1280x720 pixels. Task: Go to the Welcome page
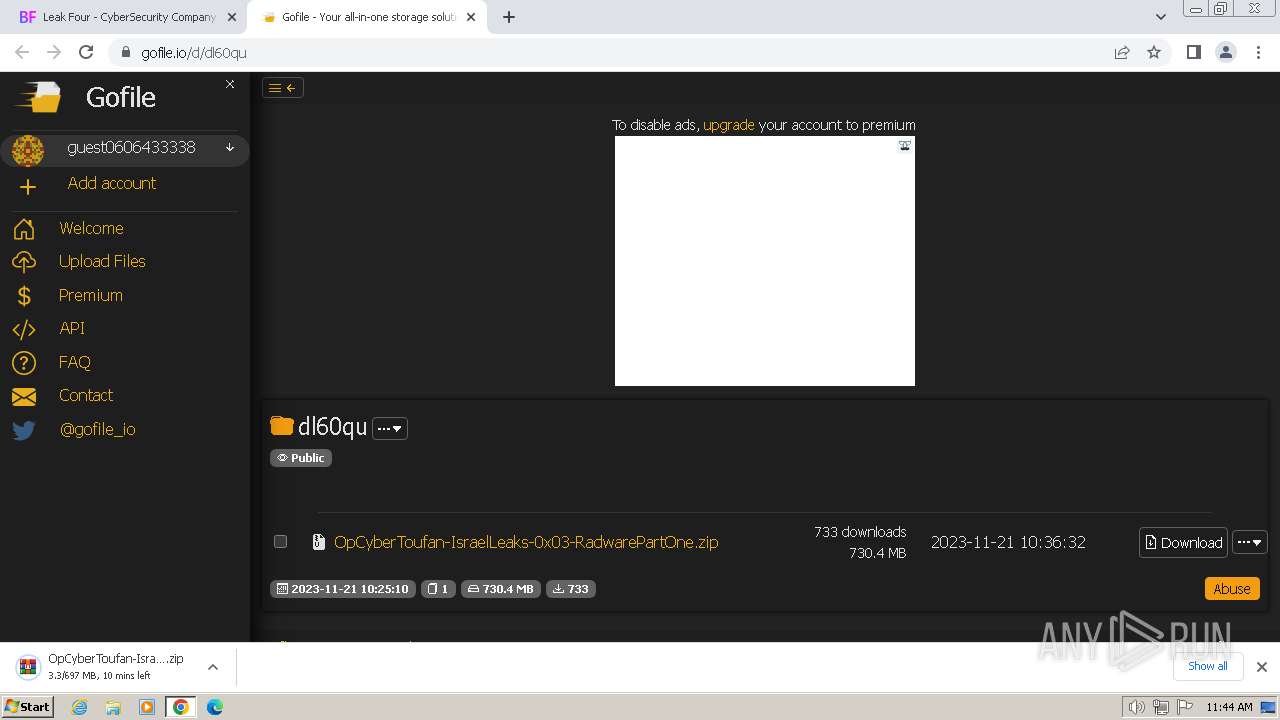[x=91, y=228]
